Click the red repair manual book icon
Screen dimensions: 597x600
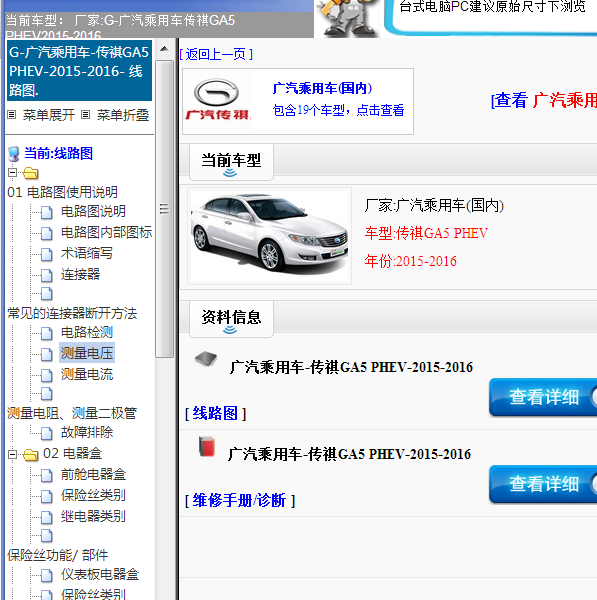(207, 446)
